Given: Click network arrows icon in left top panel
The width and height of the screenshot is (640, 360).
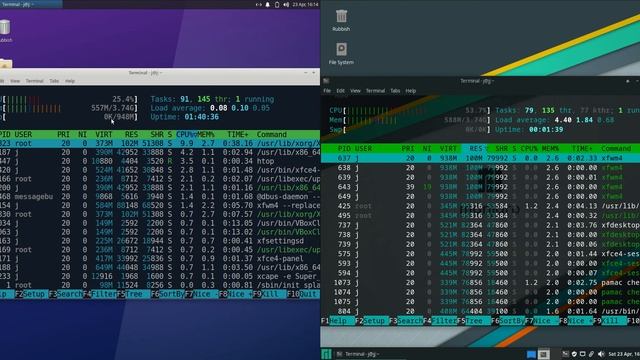Looking at the screenshot, I should 258,4.
